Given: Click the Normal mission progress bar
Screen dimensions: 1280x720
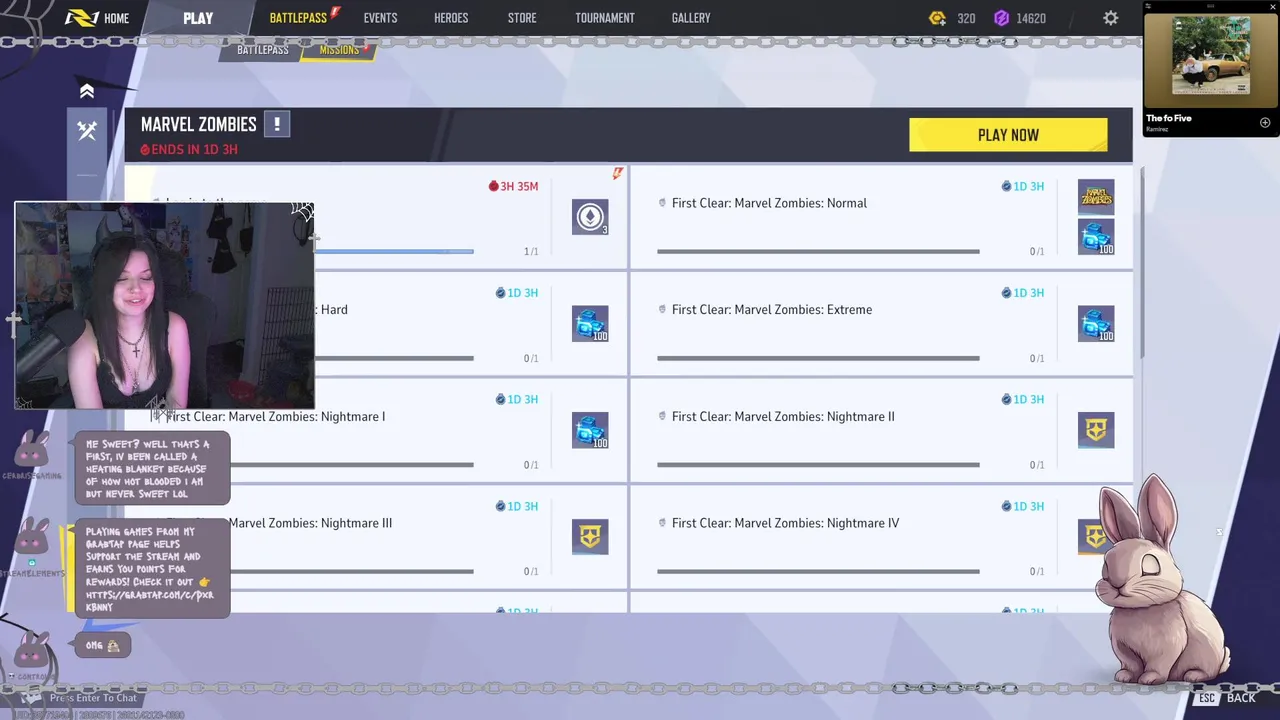Looking at the screenshot, I should tap(818, 251).
